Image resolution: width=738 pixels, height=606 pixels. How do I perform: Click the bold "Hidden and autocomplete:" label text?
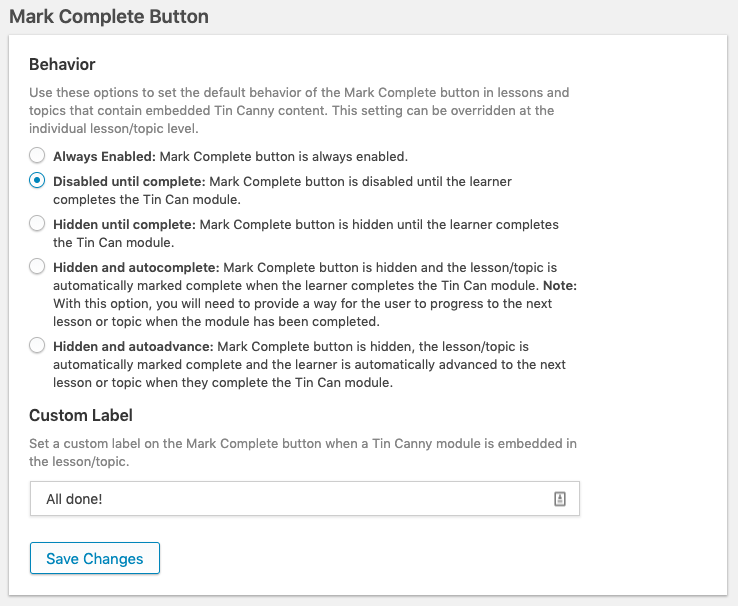pos(136,267)
